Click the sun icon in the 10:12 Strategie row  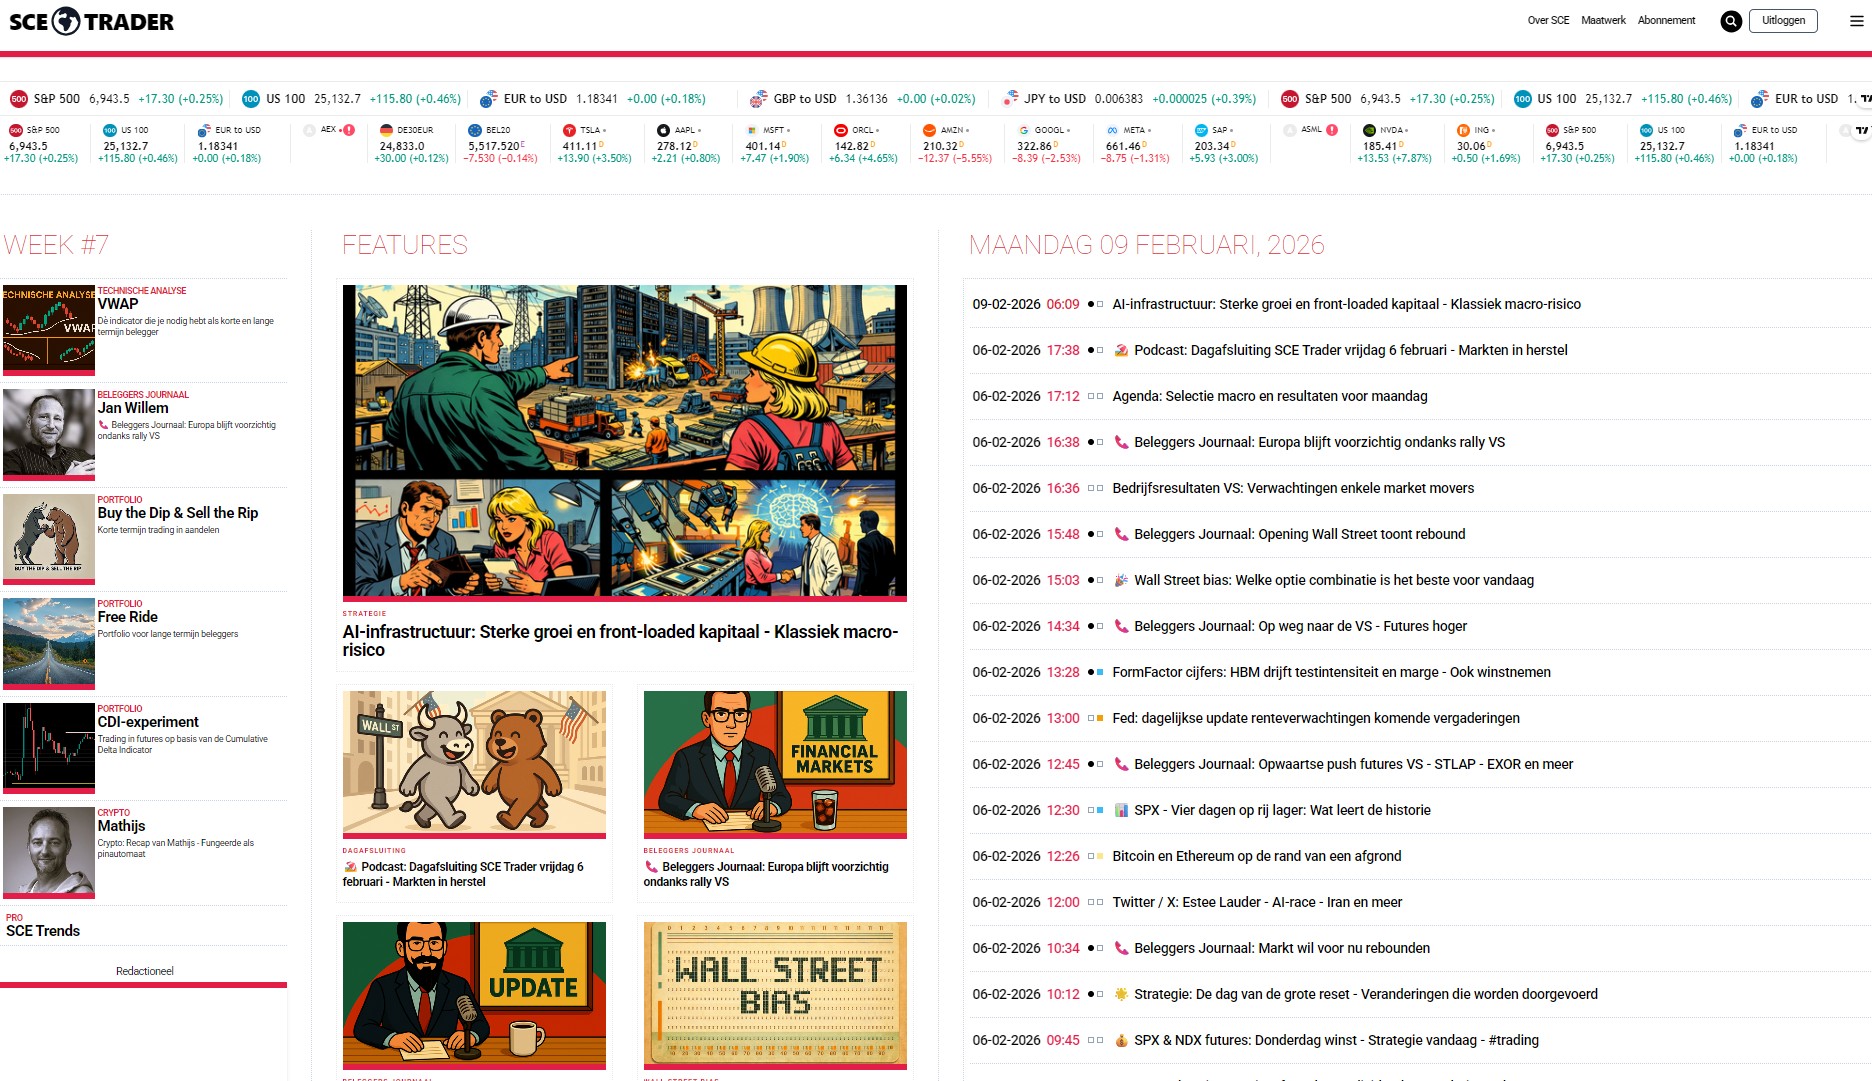pyautogui.click(x=1121, y=994)
